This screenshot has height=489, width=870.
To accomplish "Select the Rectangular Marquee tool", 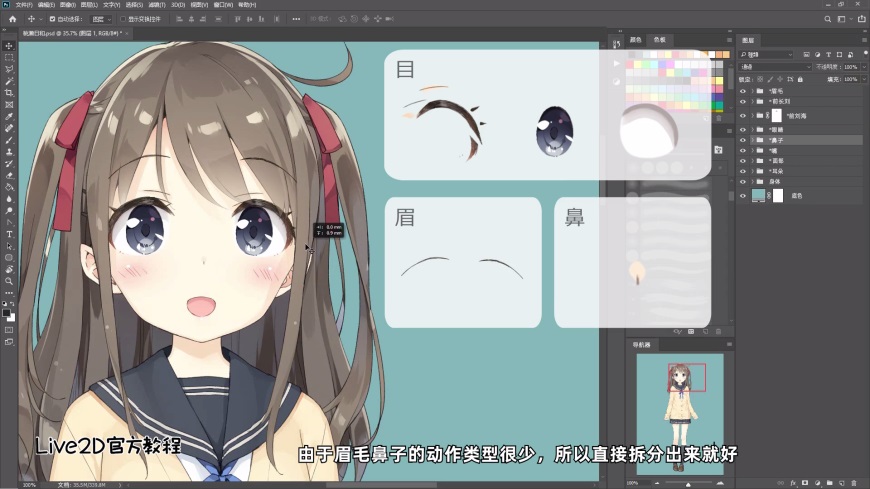I will tap(9, 58).
